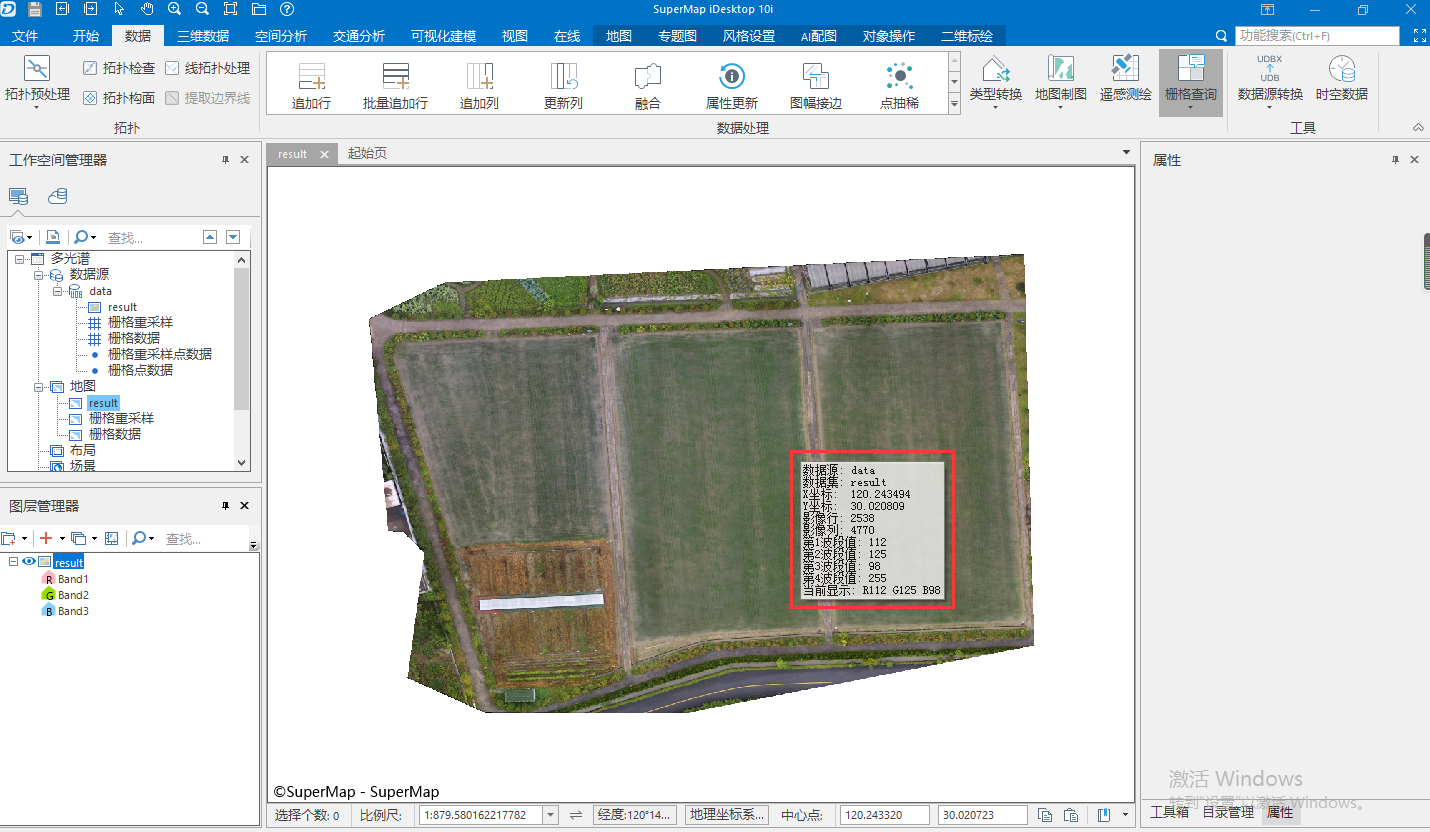
Task: Select the pointer selection tool
Action: pos(119,9)
